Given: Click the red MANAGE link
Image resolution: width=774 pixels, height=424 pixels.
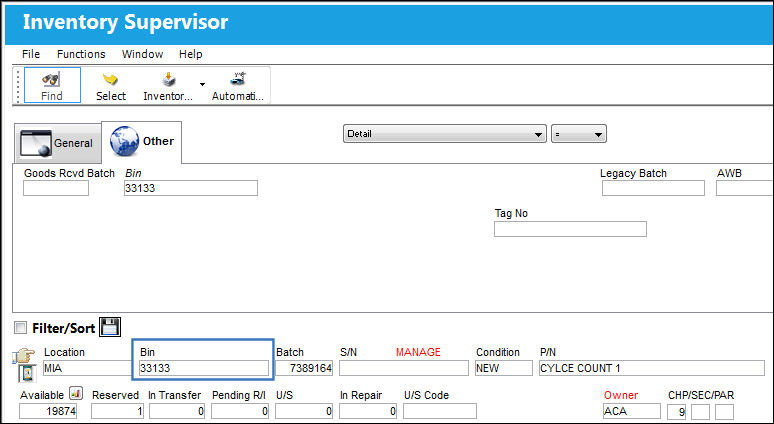Looking at the screenshot, I should pyautogui.click(x=418, y=352).
